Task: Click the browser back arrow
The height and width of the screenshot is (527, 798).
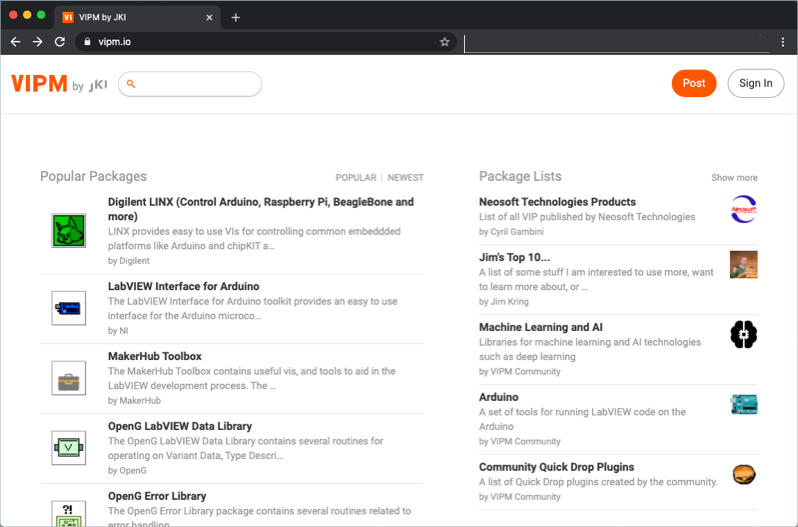Action: pos(15,42)
